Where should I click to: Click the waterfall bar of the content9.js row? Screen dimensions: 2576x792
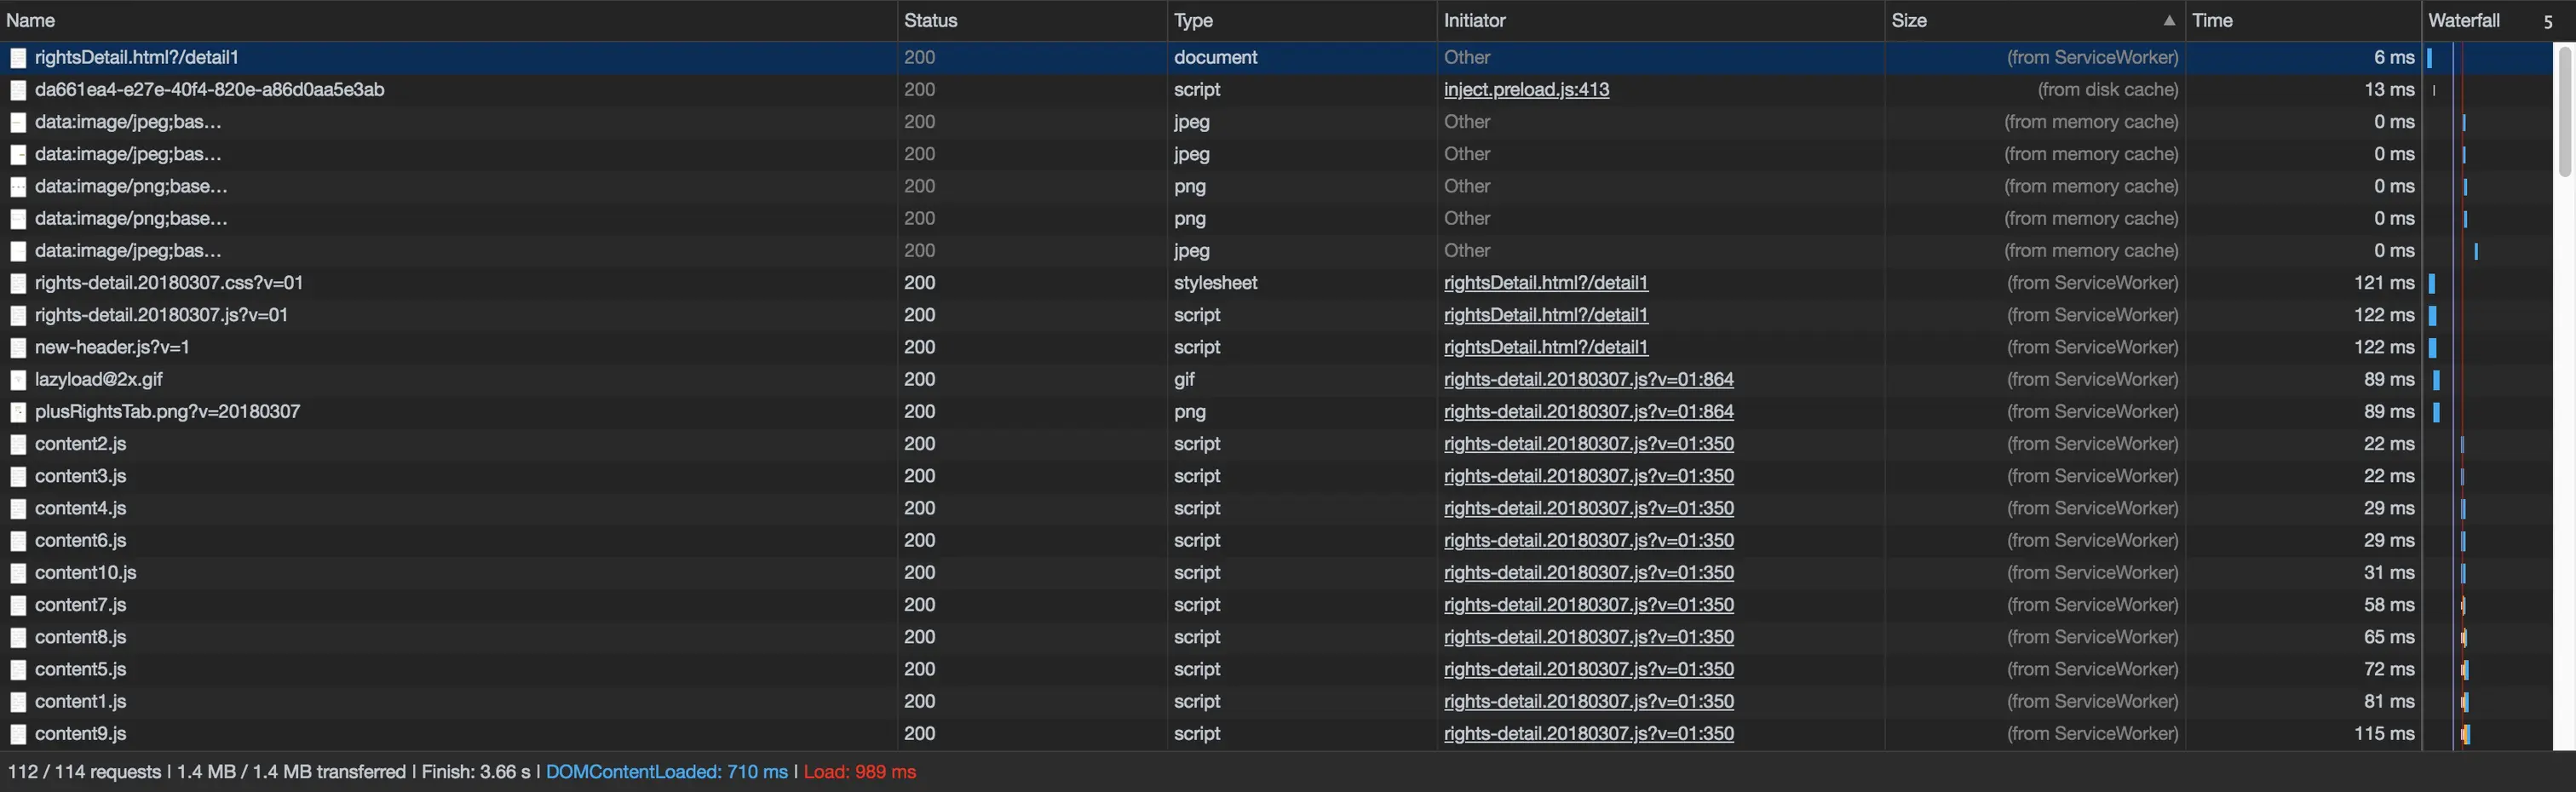(x=2466, y=734)
